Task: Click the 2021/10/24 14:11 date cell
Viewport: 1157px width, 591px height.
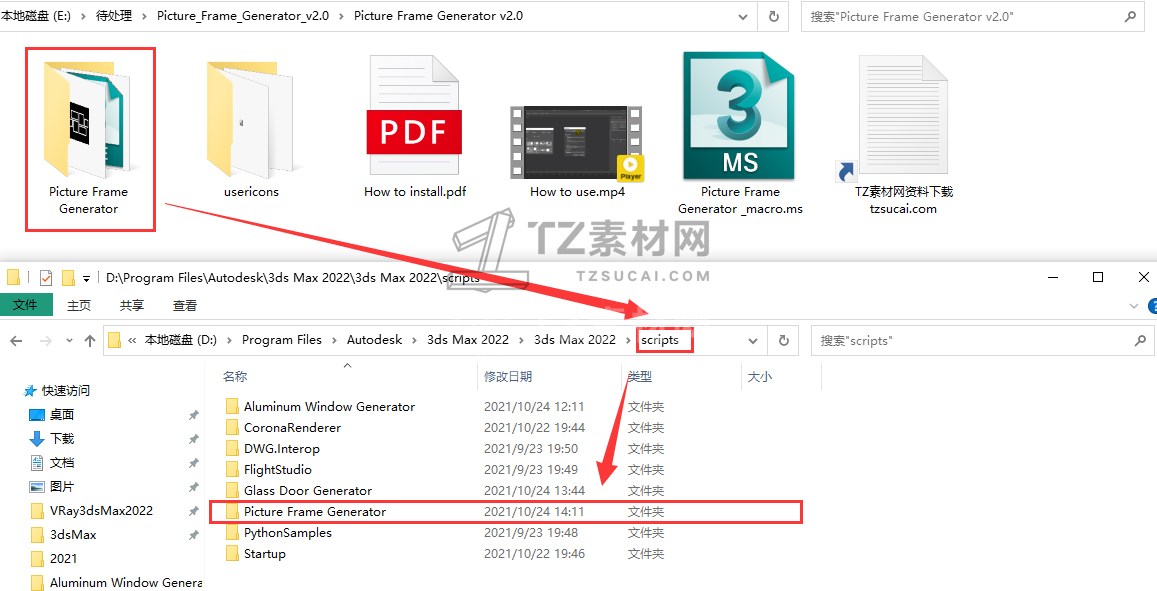Action: pos(534,511)
